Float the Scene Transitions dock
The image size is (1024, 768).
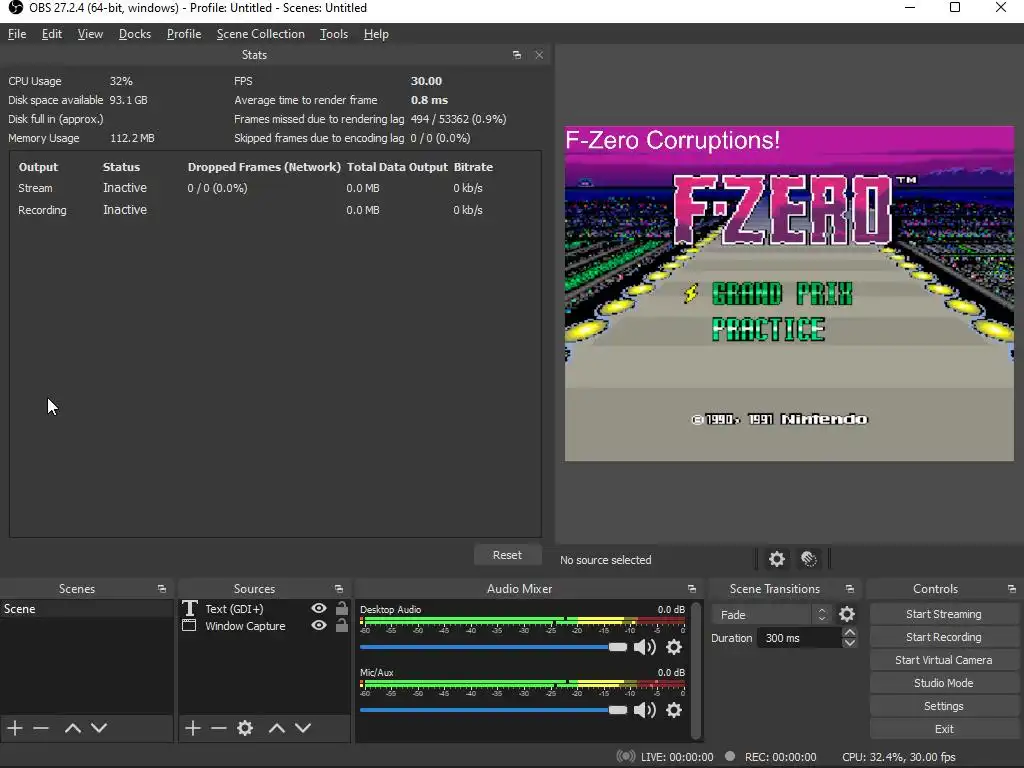tap(849, 589)
